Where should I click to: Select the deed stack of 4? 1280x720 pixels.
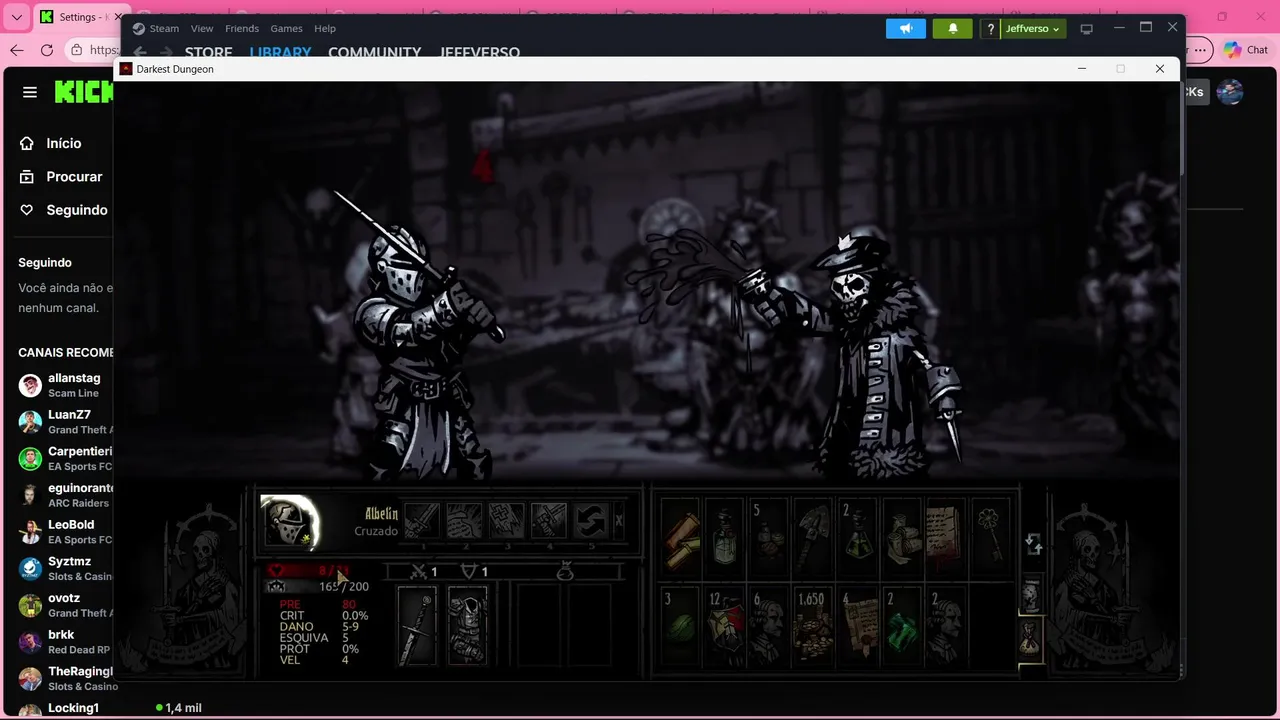click(858, 626)
